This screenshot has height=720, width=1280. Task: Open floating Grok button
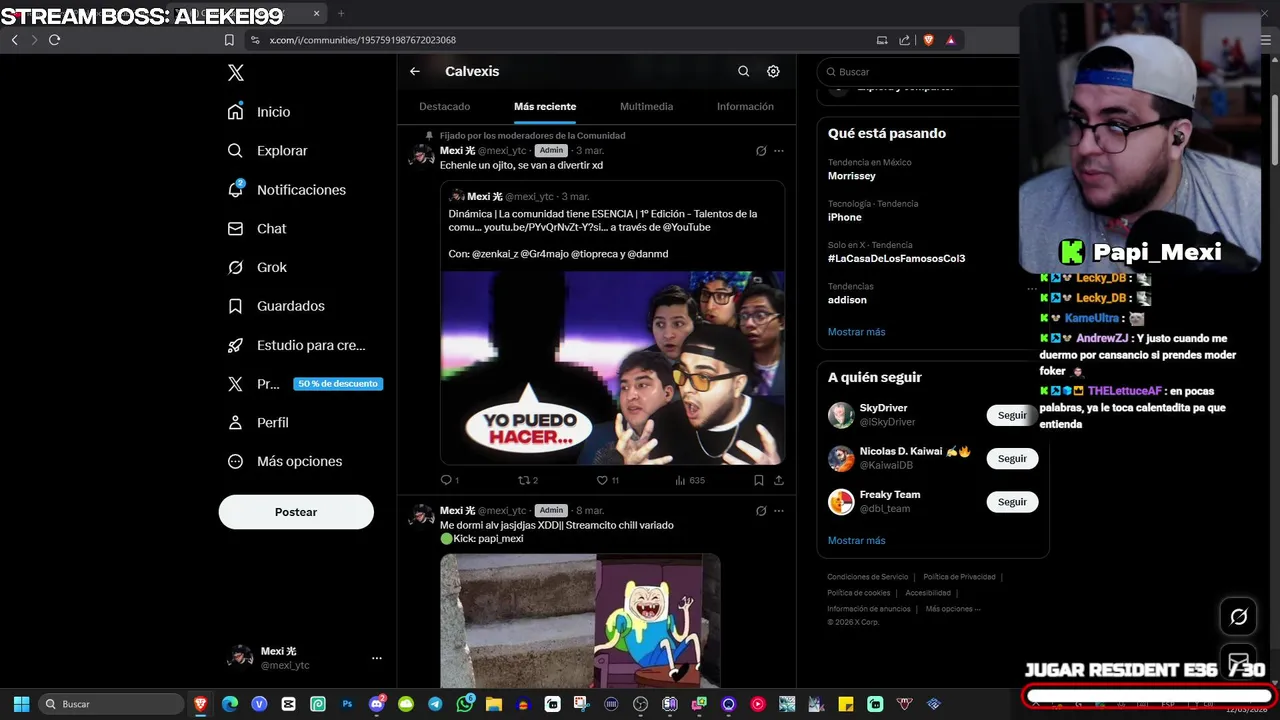tap(1238, 617)
